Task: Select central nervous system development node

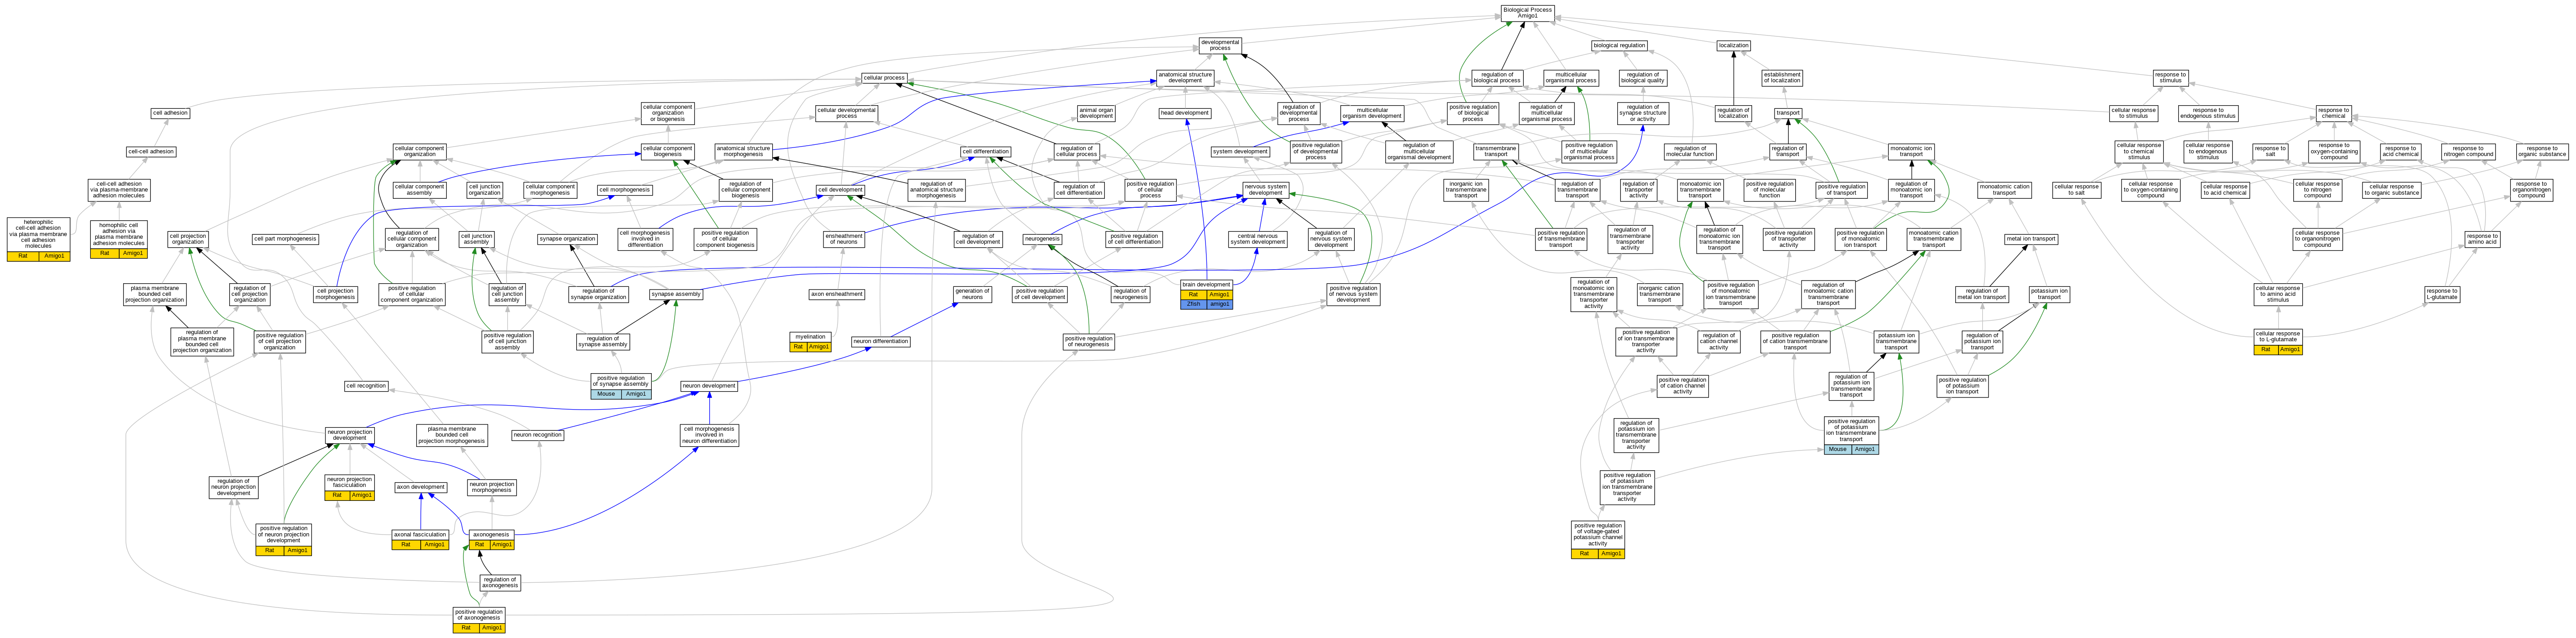Action: coord(1258,239)
